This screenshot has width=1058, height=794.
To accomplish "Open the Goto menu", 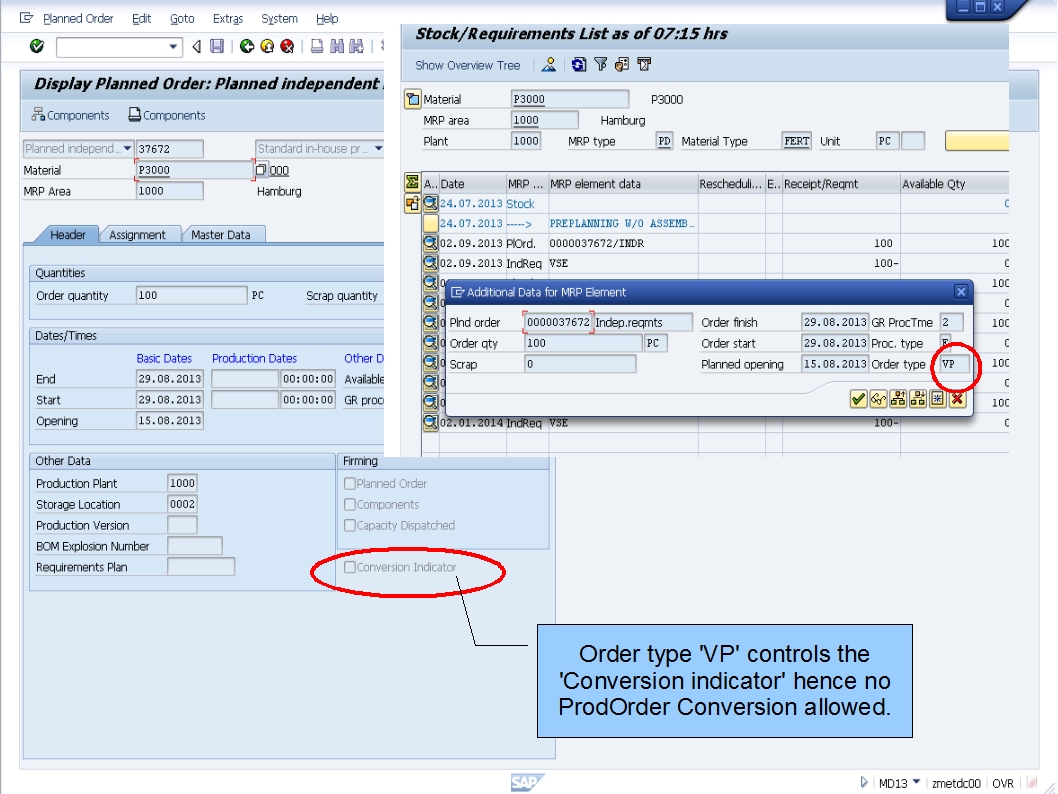I will tap(182, 17).
